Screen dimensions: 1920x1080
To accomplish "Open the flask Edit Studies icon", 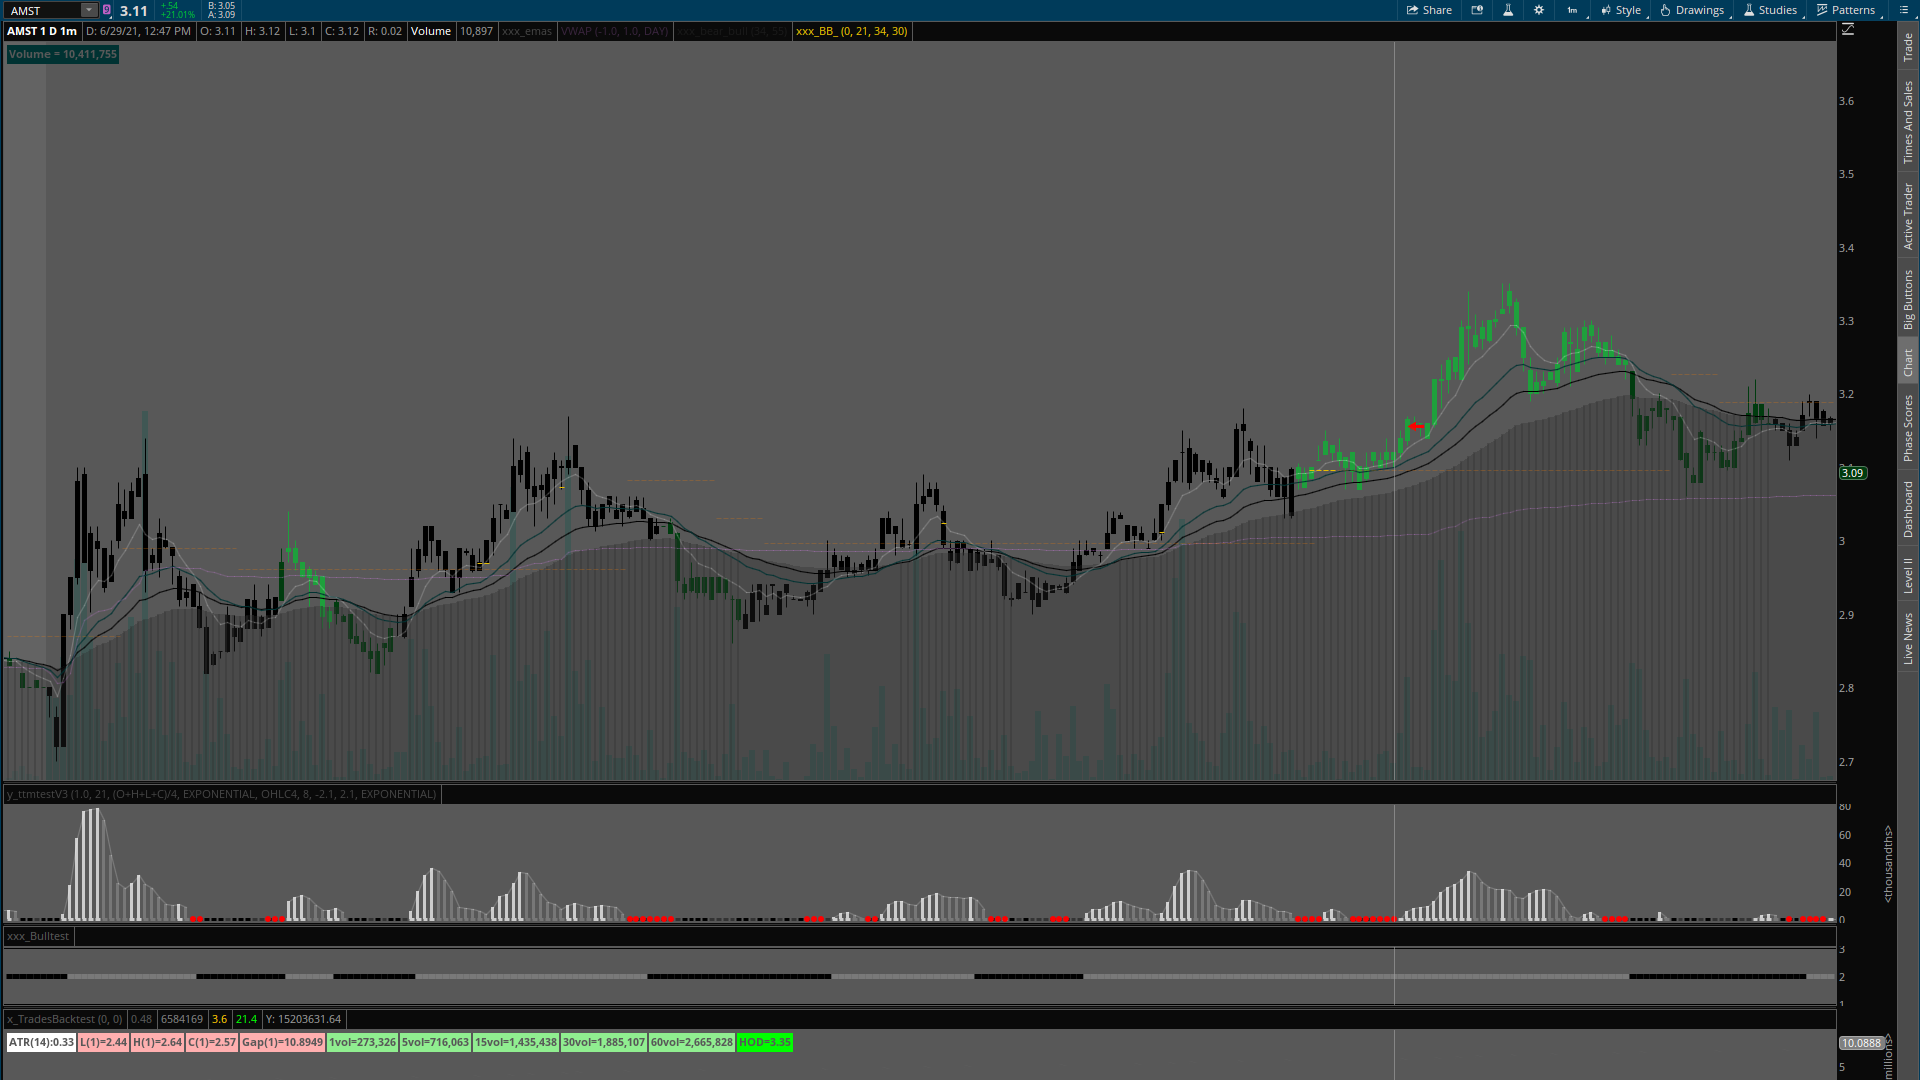I will (1508, 10).
